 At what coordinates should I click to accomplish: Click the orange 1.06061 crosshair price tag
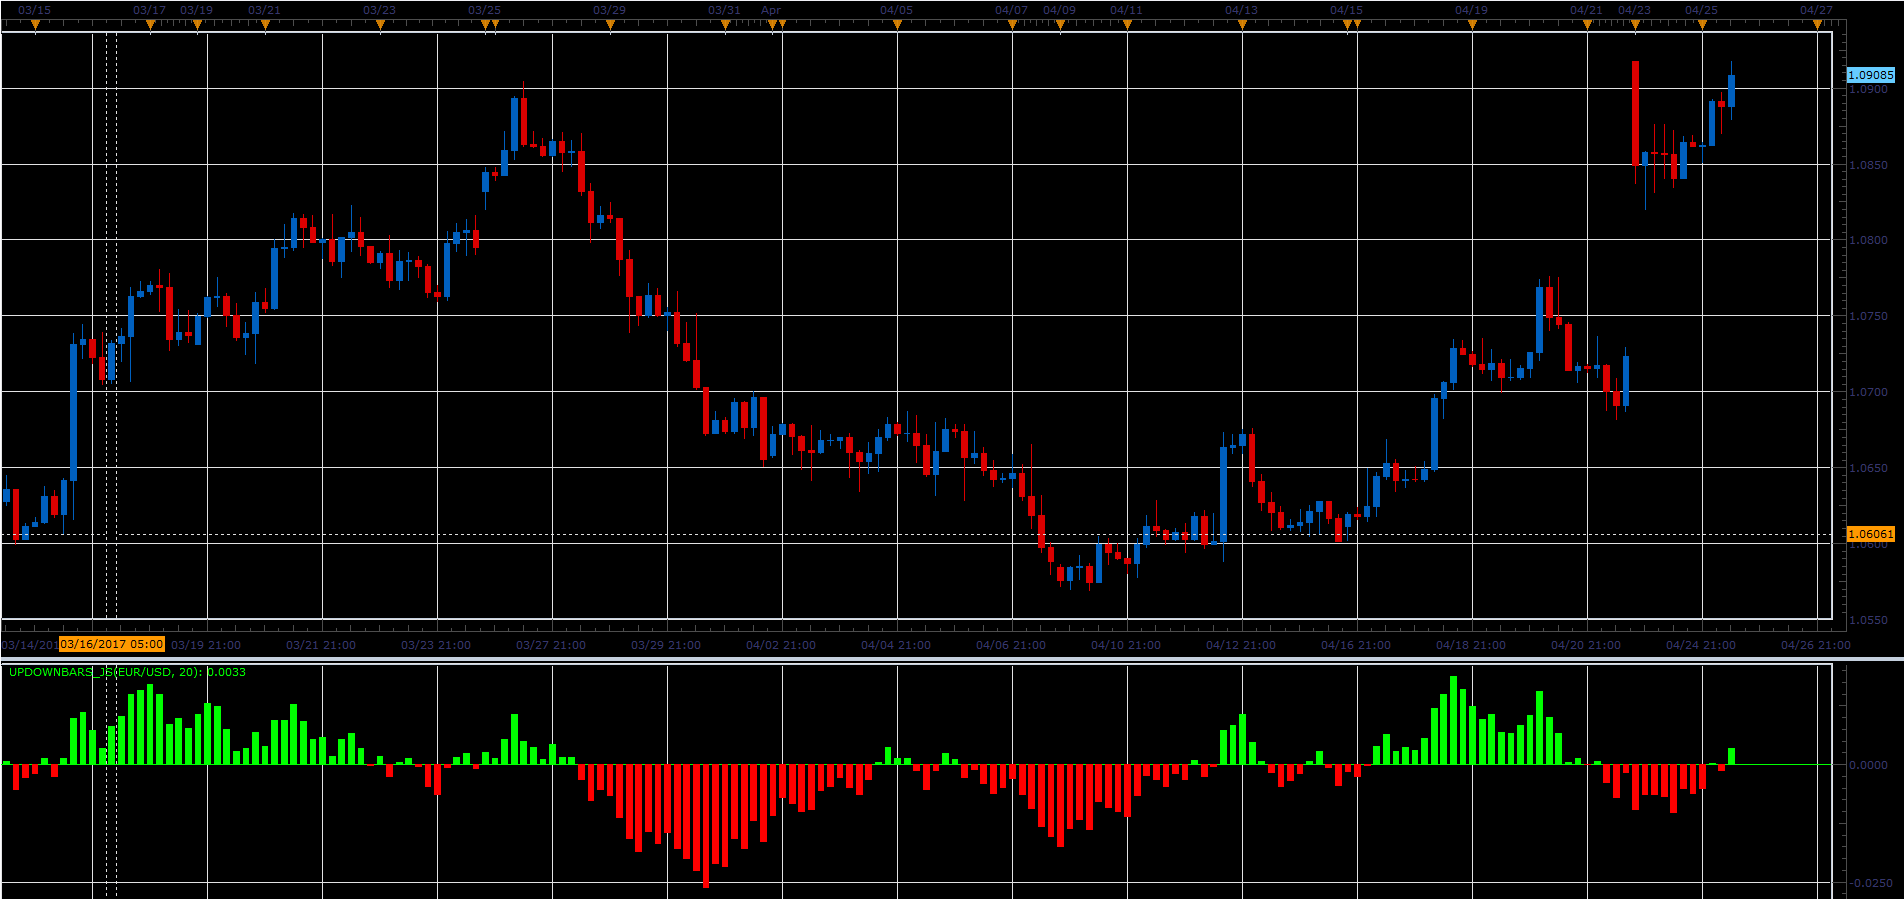point(1870,534)
